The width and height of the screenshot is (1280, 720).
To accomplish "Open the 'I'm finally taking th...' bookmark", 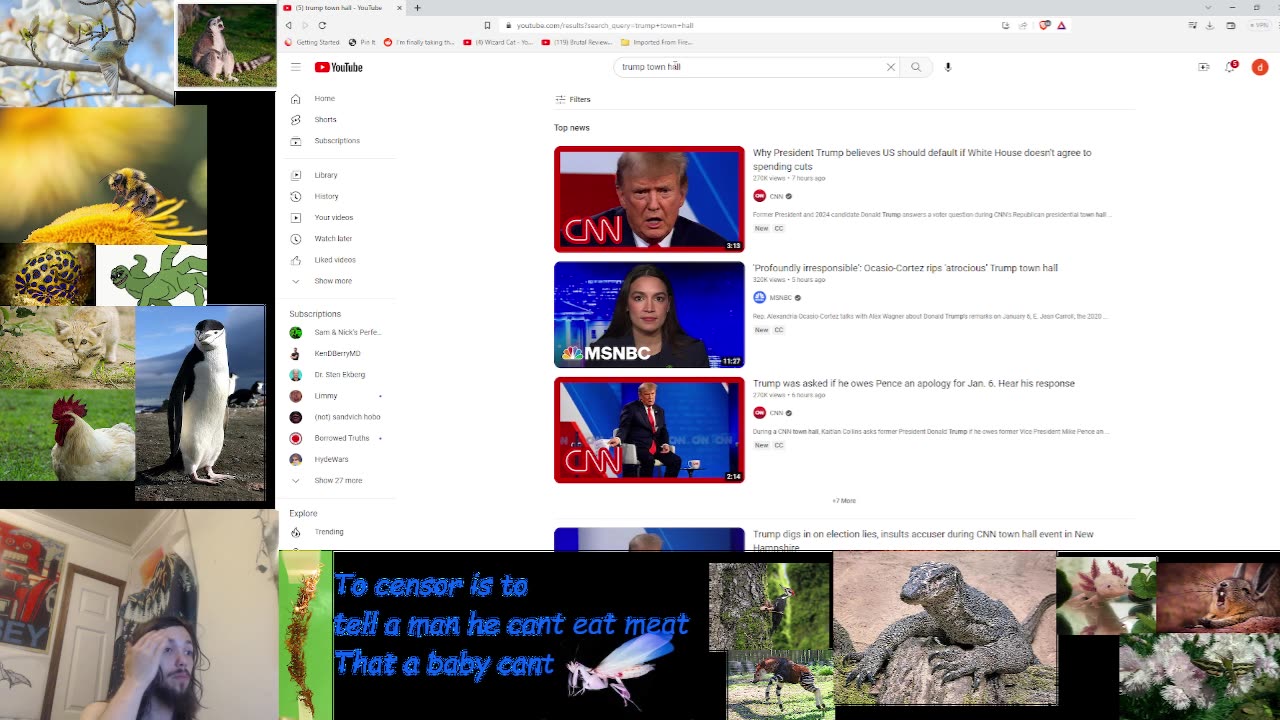I will (x=419, y=42).
